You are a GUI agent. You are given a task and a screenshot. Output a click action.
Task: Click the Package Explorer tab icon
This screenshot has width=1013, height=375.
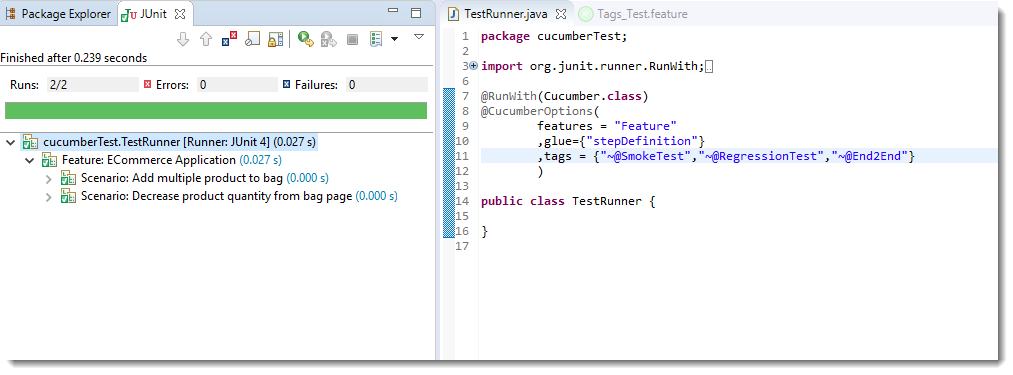click(11, 14)
